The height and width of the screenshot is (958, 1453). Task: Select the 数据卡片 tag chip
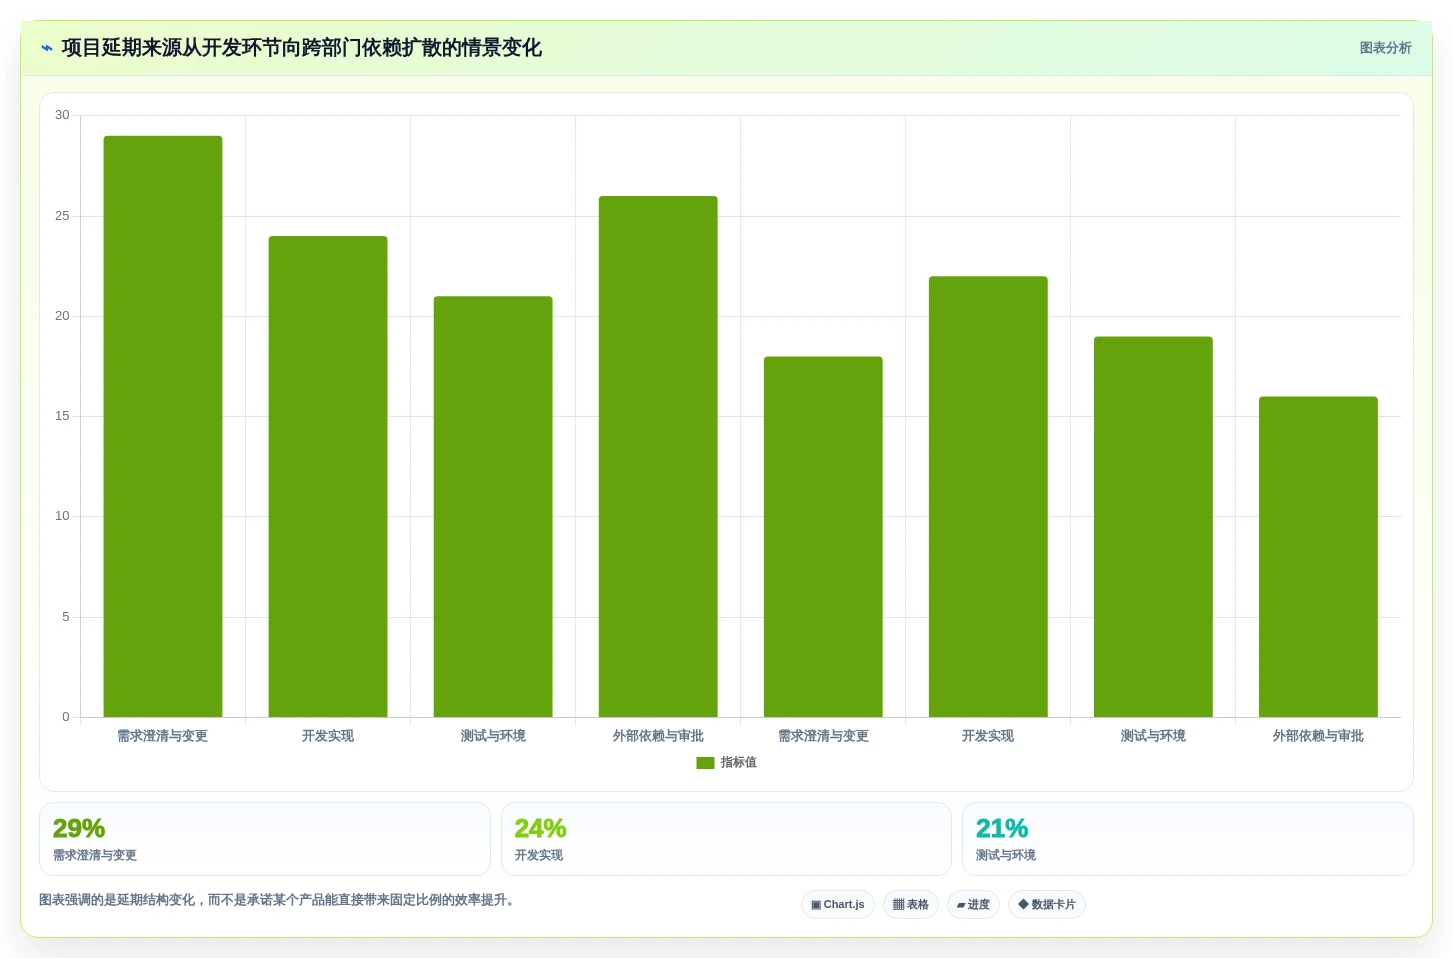pos(1047,904)
